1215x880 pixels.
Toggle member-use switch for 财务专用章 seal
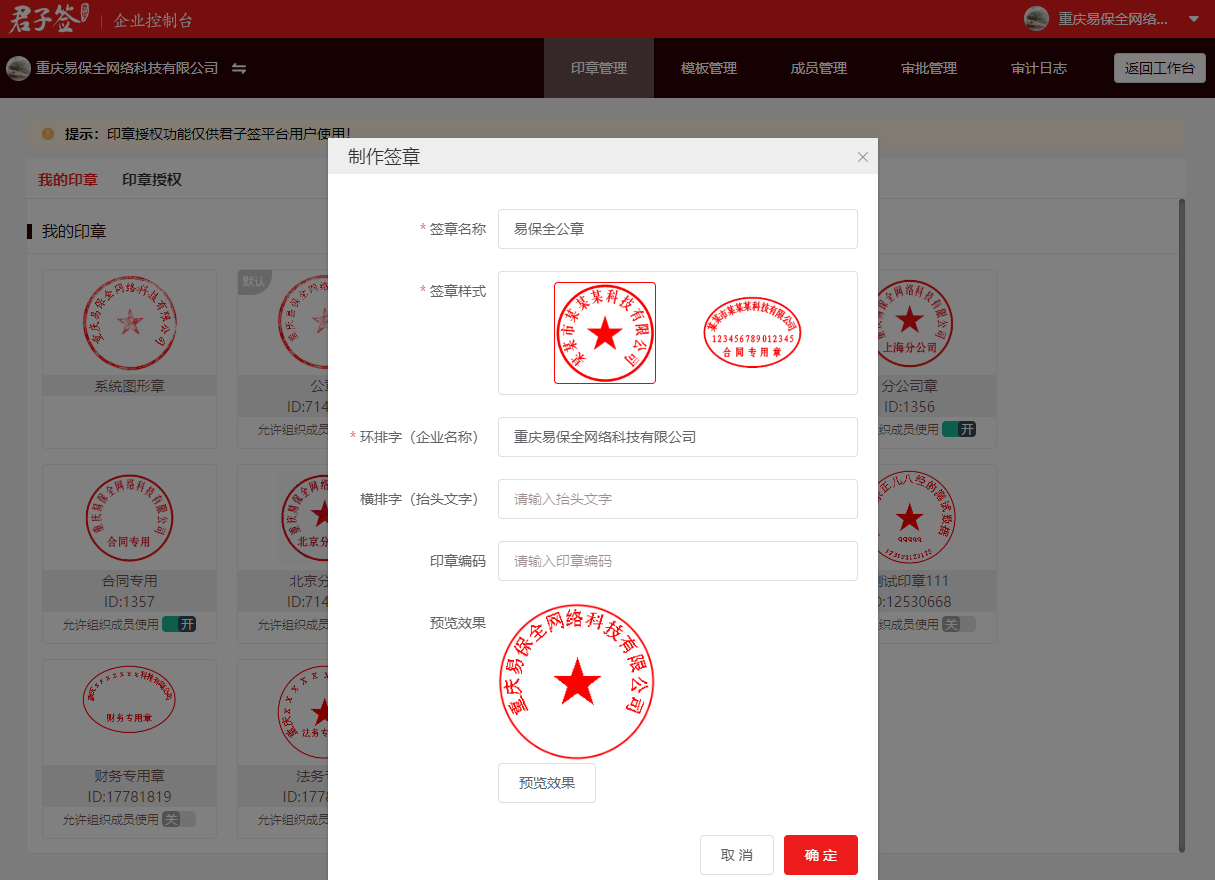(179, 819)
